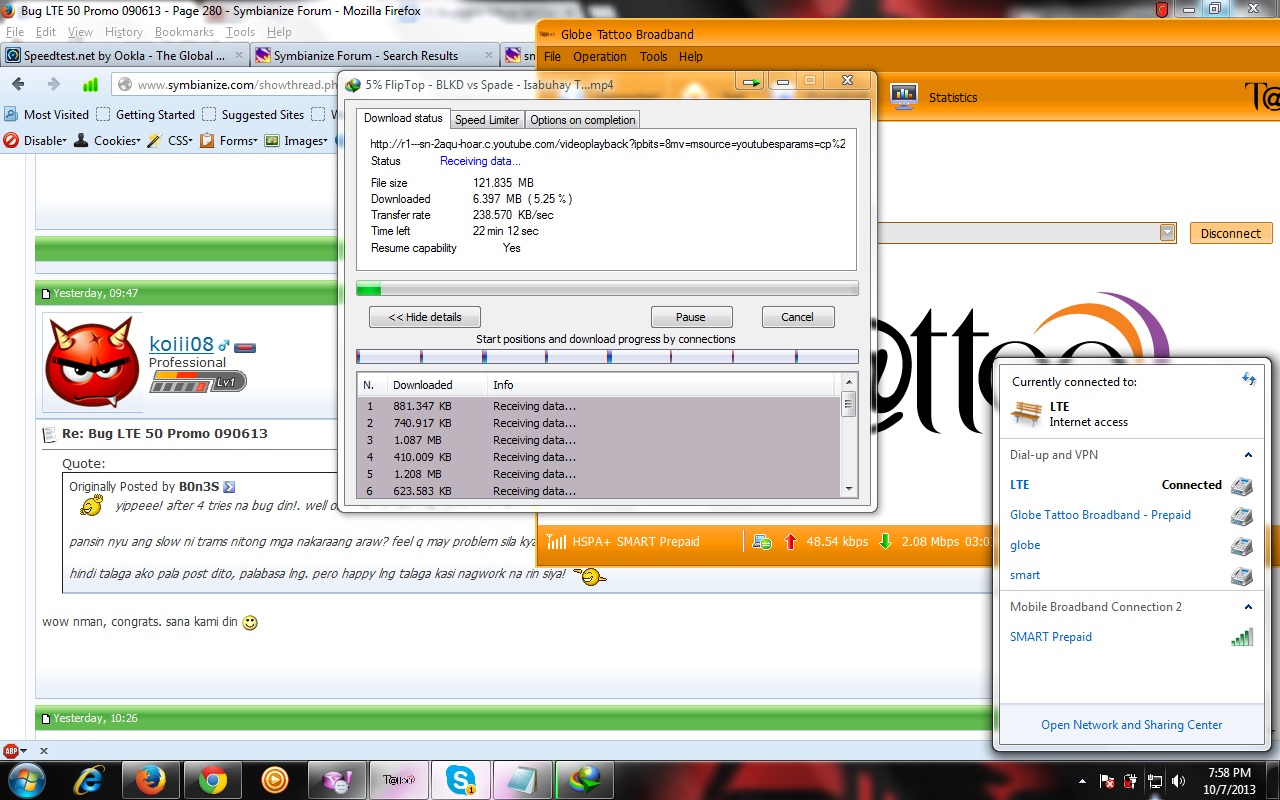
Task: Cancel the download
Action: 797,317
